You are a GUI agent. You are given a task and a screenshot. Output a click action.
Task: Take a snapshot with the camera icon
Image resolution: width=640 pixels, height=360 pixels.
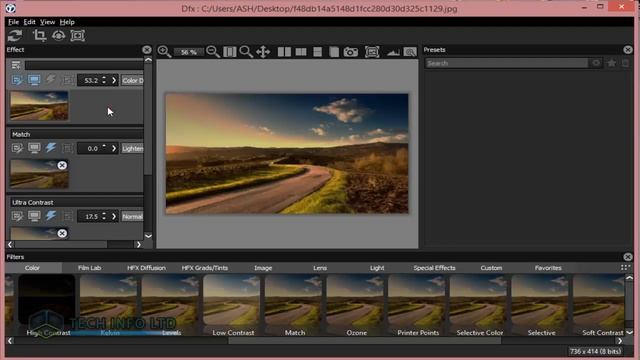point(351,52)
